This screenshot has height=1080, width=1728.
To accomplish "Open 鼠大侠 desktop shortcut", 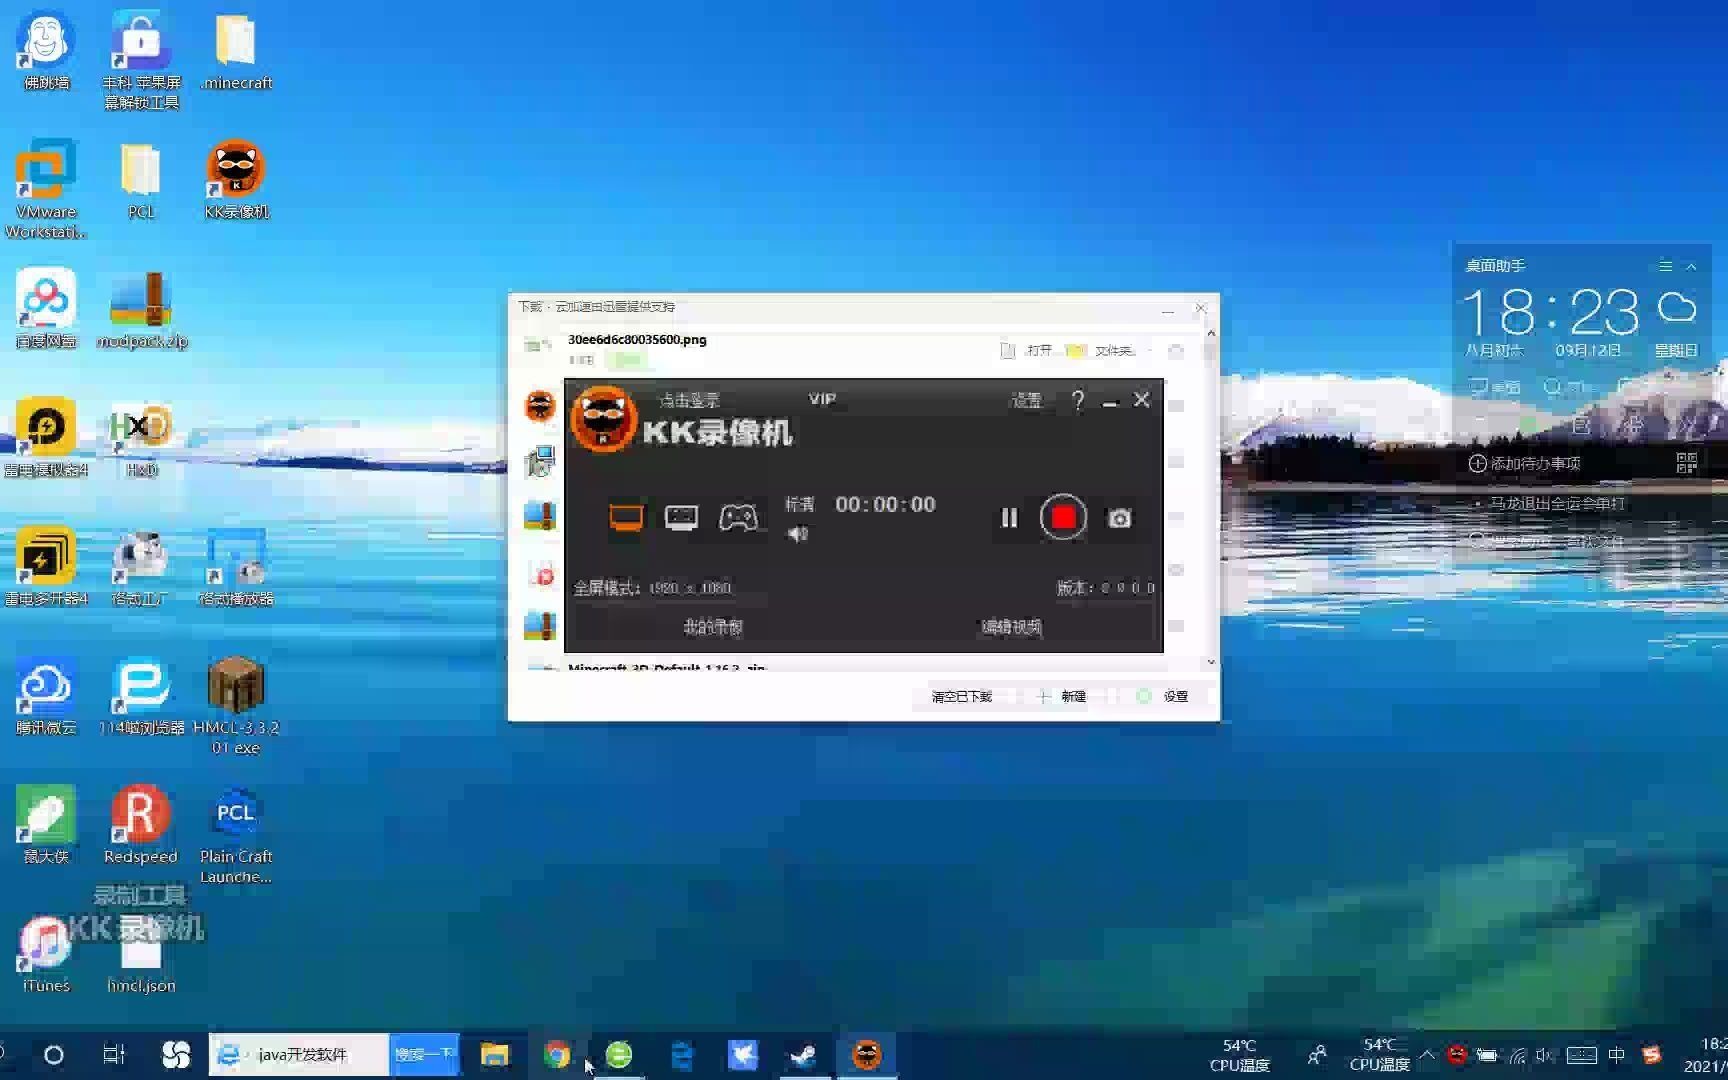I will click(46, 825).
